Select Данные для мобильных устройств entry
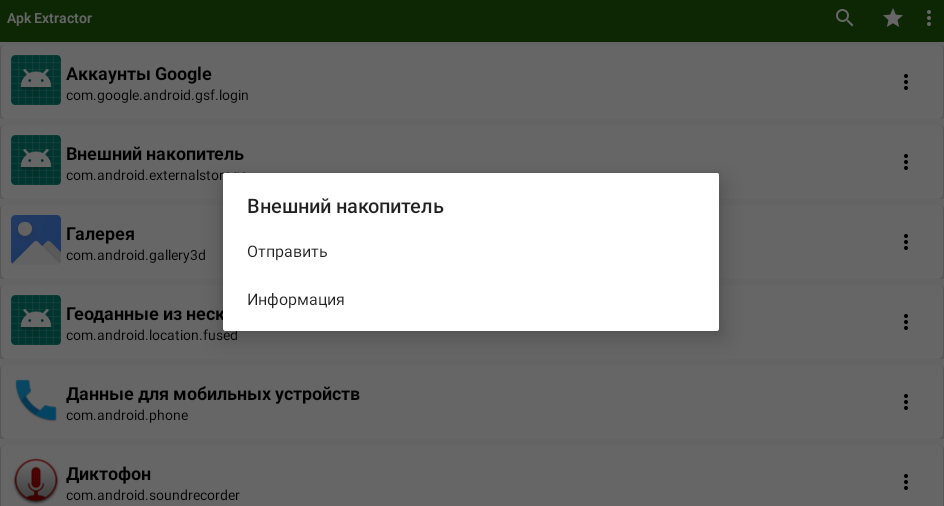 coord(213,395)
